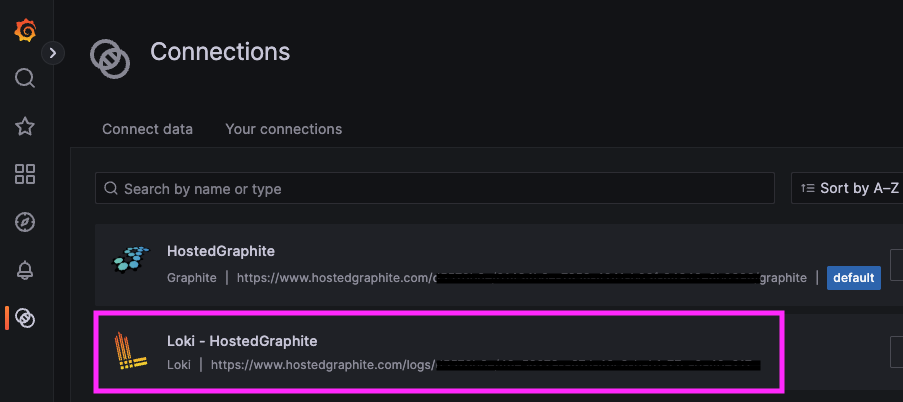Focus the Search by name or type field
Screen dimensions: 903x402
[440, 188]
